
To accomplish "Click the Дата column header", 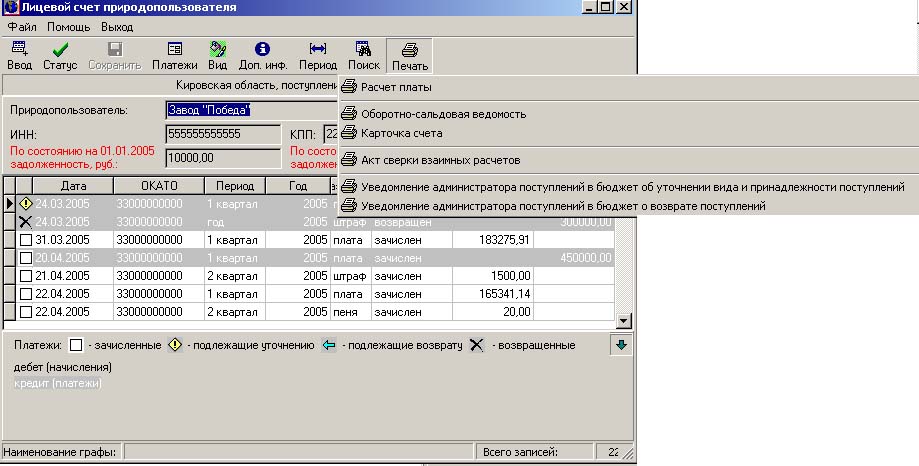I will pos(72,185).
